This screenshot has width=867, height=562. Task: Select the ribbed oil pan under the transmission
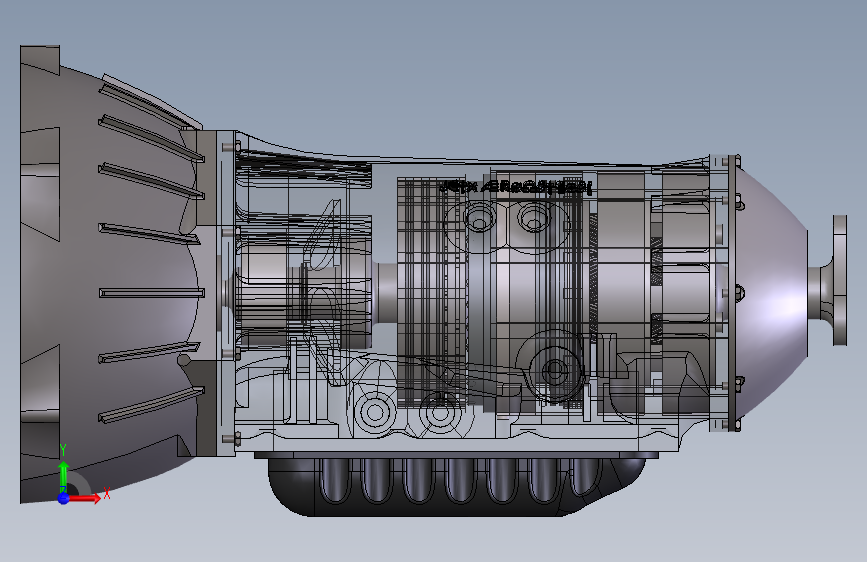[x=456, y=485]
